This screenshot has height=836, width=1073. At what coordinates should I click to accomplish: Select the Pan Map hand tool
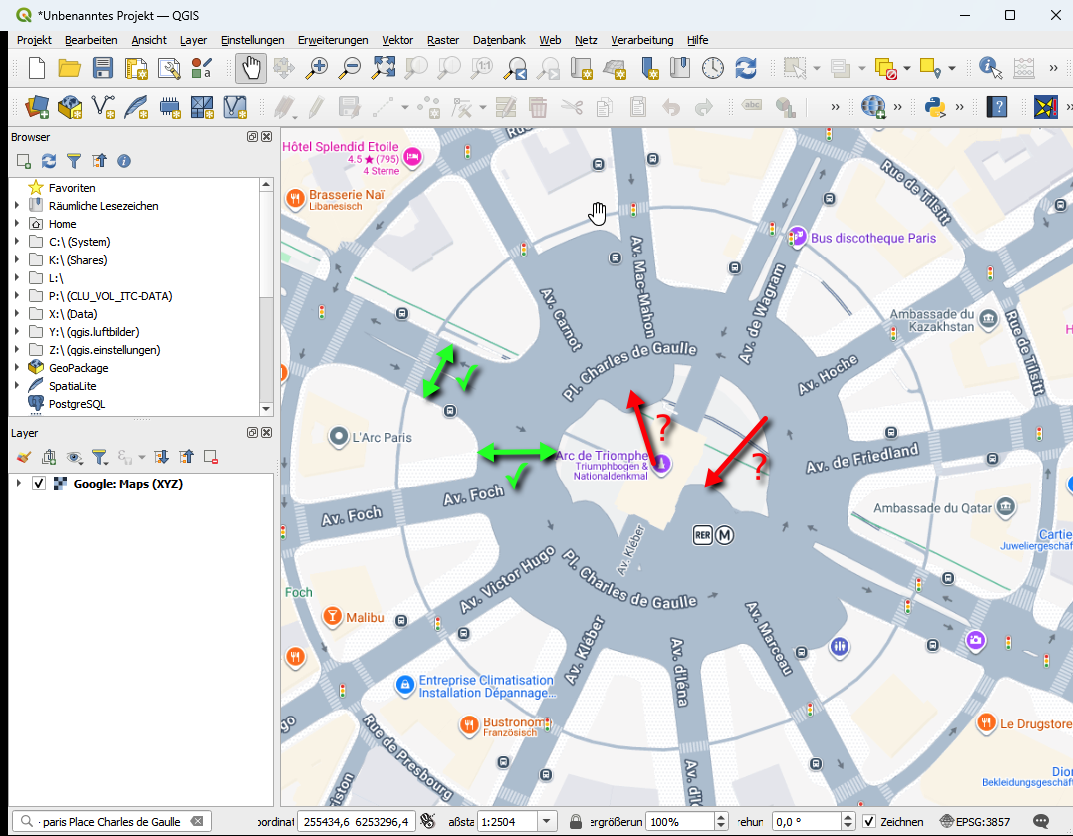[252, 68]
